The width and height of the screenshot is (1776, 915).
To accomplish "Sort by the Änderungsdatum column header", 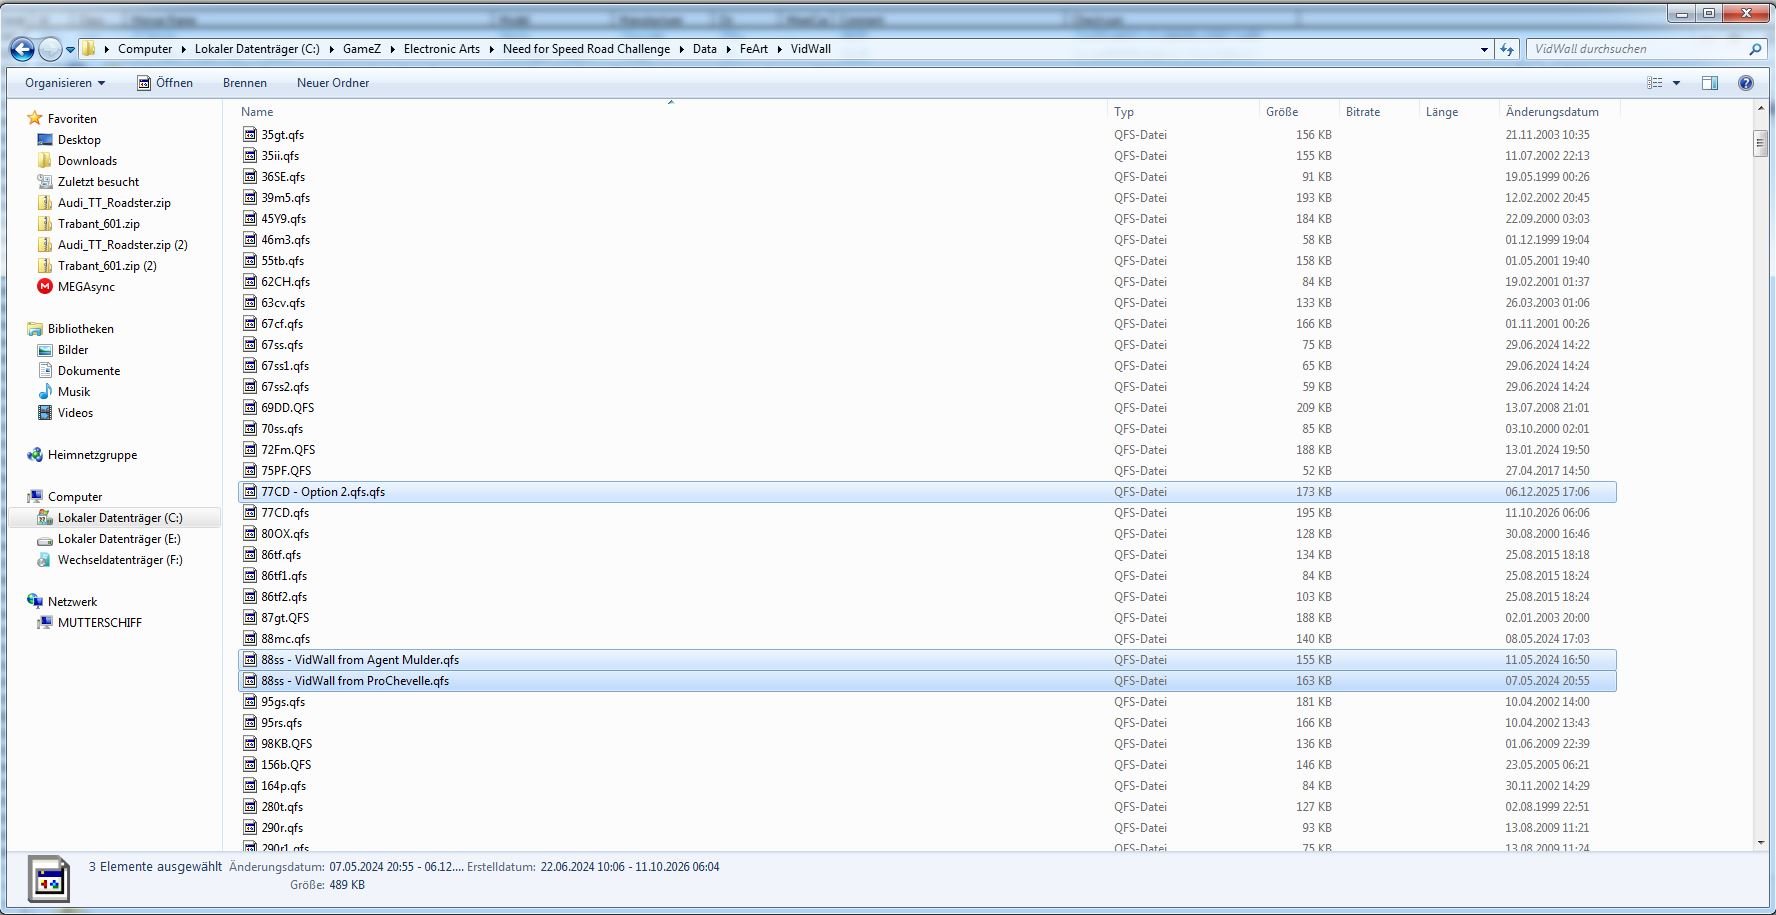I will pos(1552,112).
